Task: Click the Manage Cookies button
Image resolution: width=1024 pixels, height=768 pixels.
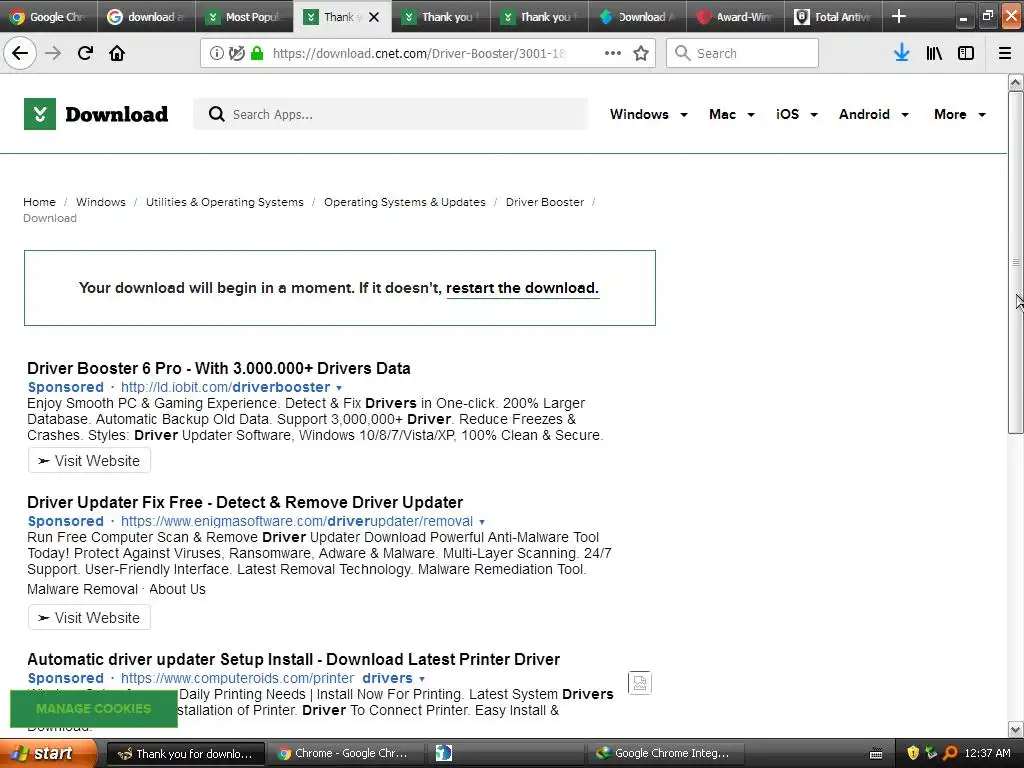Action: (93, 709)
